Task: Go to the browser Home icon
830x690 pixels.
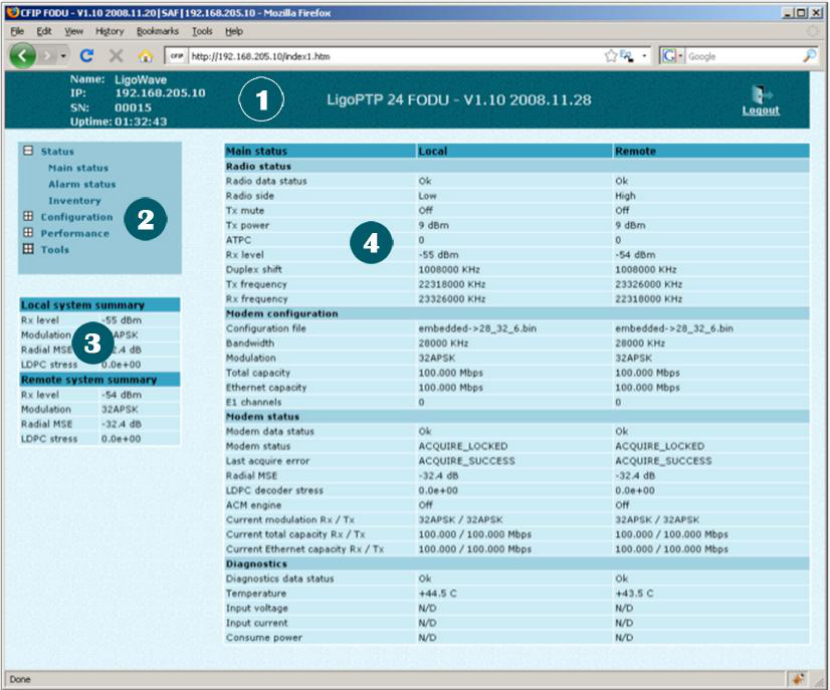Action: pyautogui.click(x=145, y=57)
